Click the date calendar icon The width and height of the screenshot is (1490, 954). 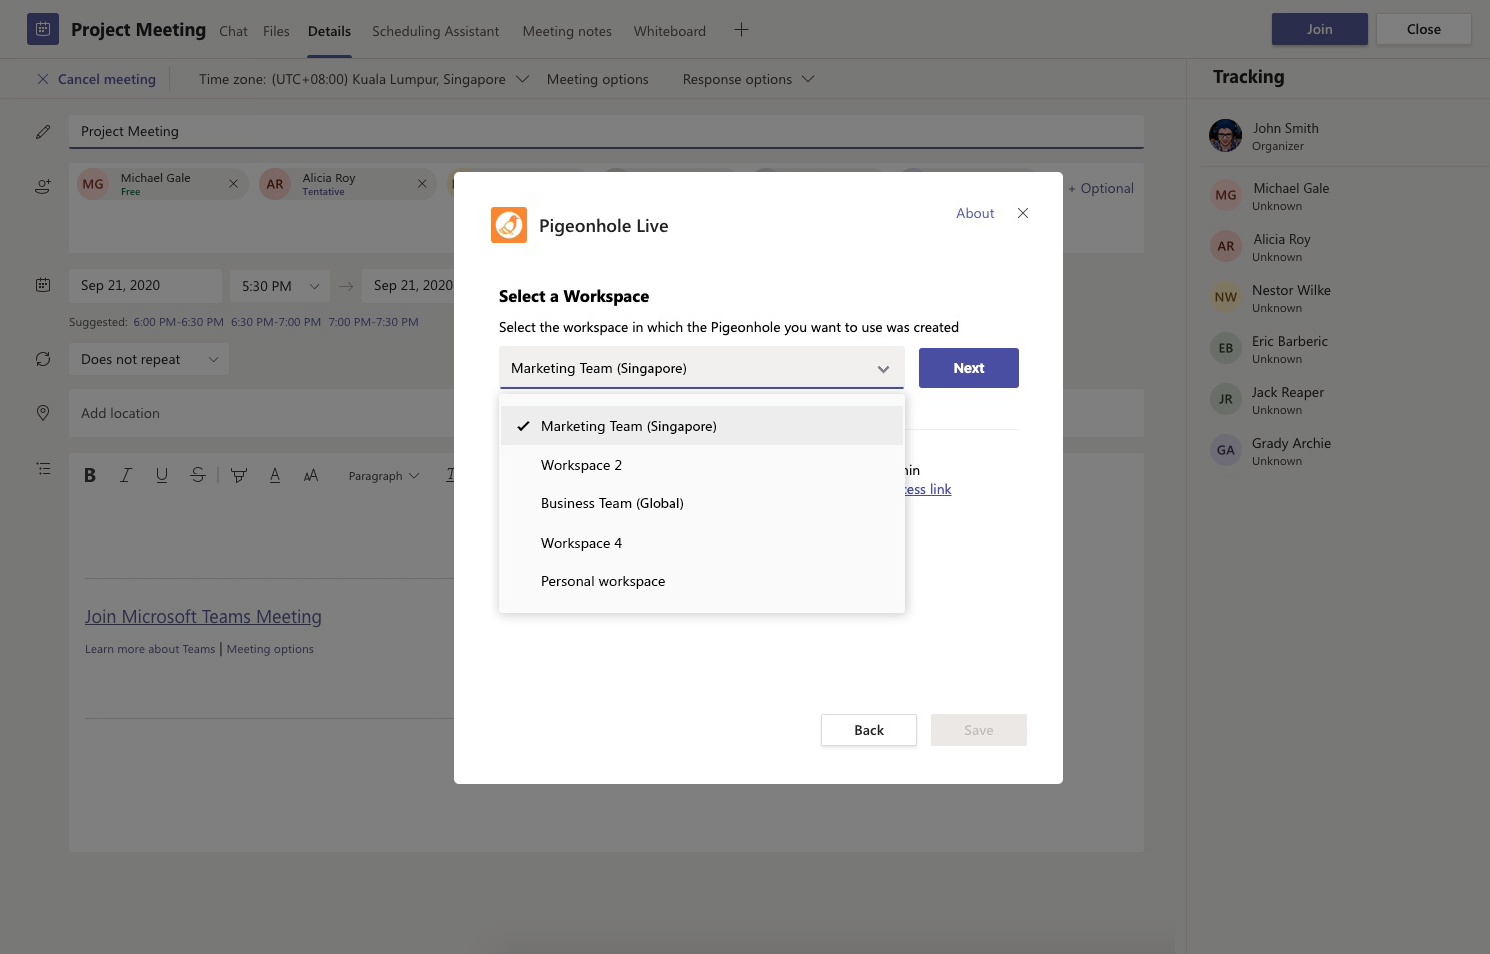(x=43, y=285)
